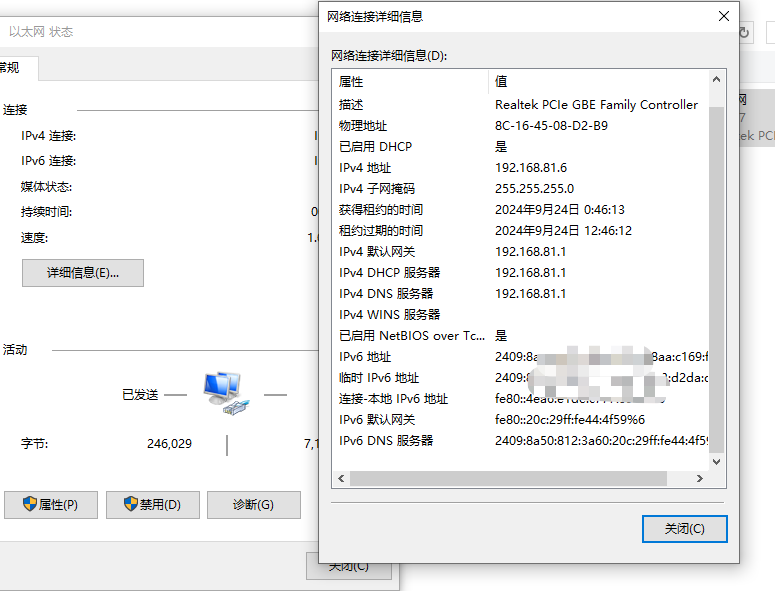Select the 物理地址 row in details list
Viewport: 775px width, 591px height.
pos(521,126)
